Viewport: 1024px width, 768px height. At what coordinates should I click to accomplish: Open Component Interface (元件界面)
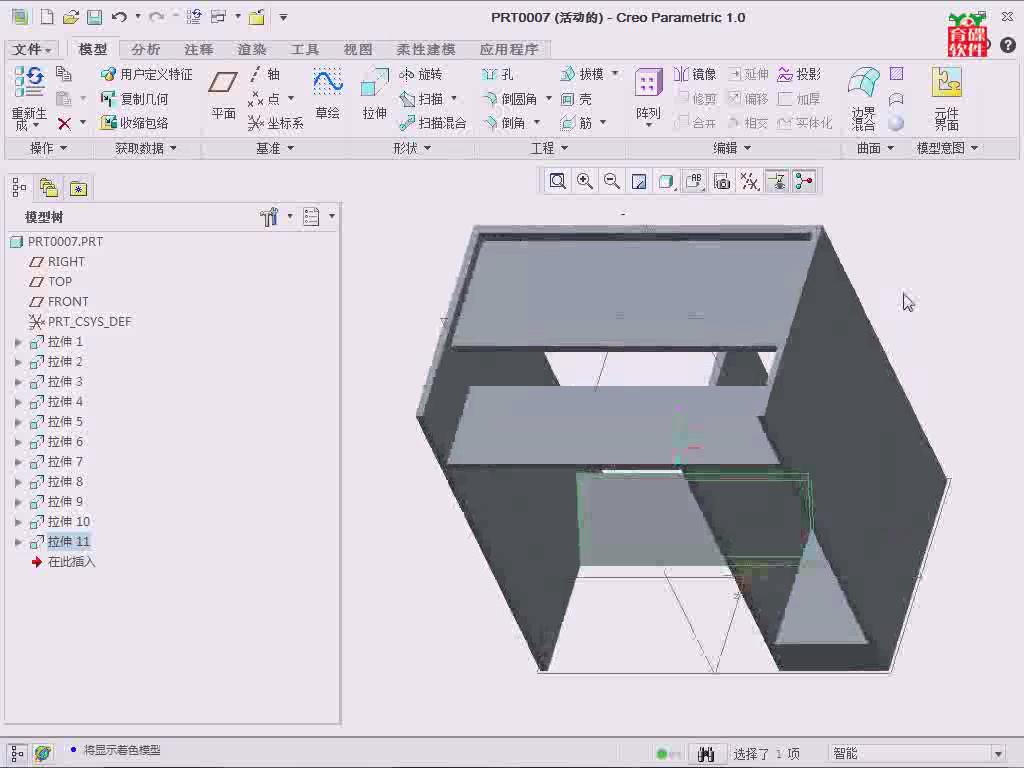946,98
